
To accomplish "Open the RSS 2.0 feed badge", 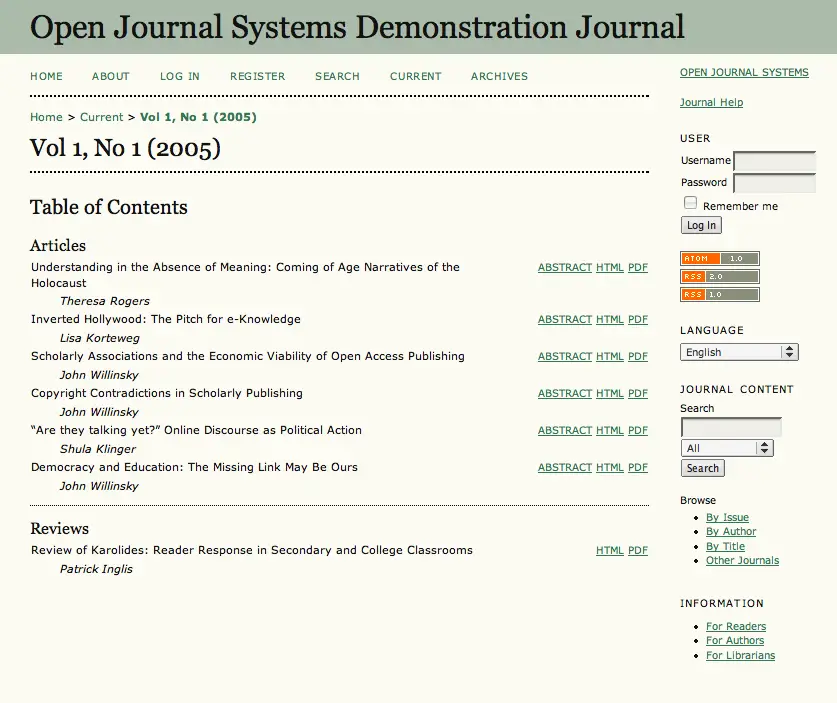I will 719,277.
